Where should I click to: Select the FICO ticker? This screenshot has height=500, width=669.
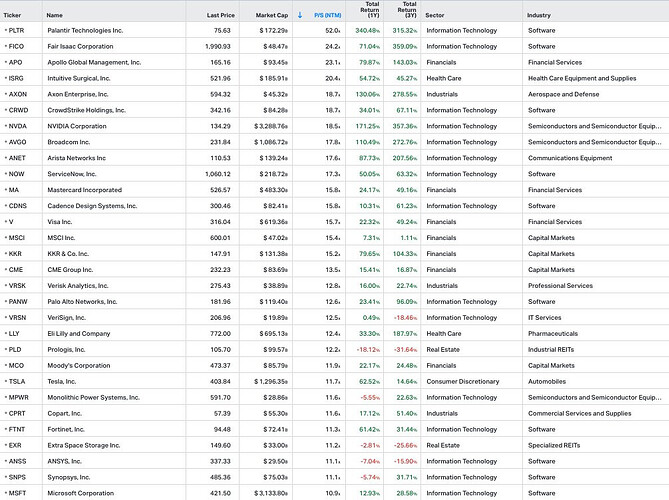click(x=16, y=47)
